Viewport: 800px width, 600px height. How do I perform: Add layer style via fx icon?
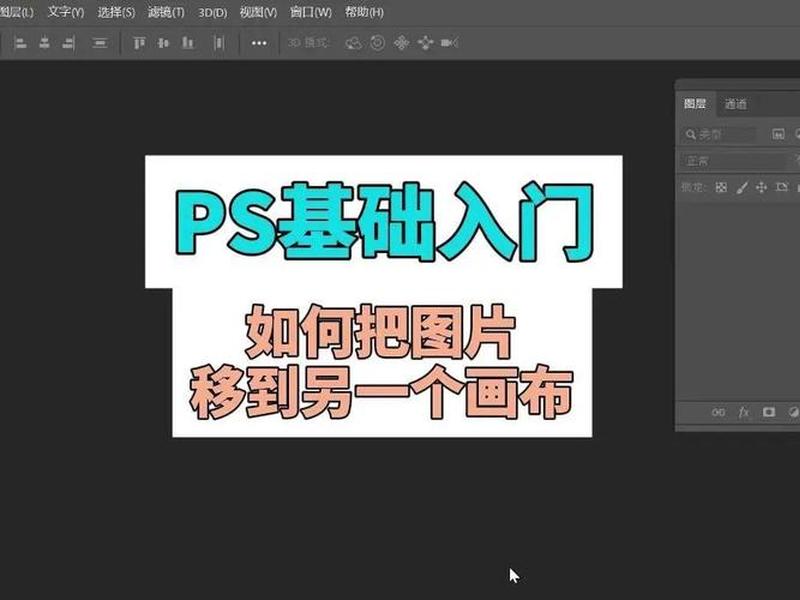744,412
